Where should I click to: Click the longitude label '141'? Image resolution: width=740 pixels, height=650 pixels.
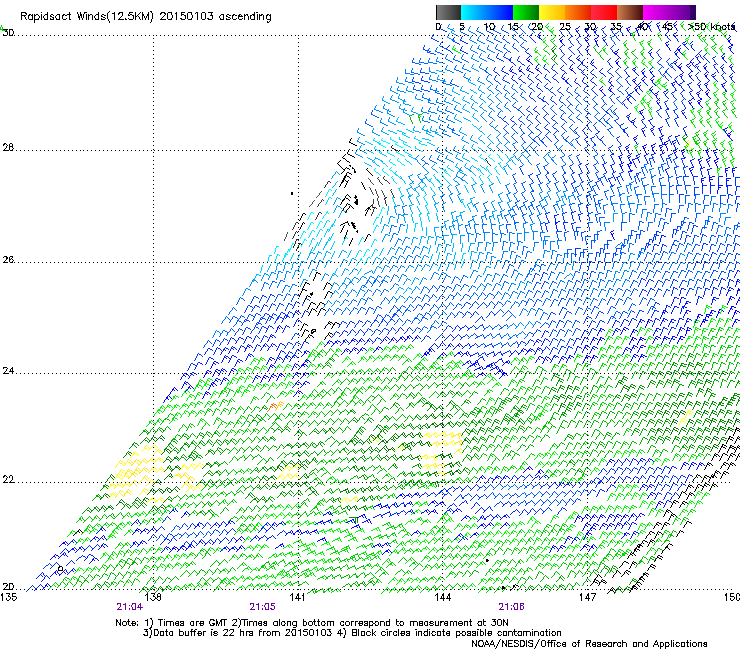point(297,597)
